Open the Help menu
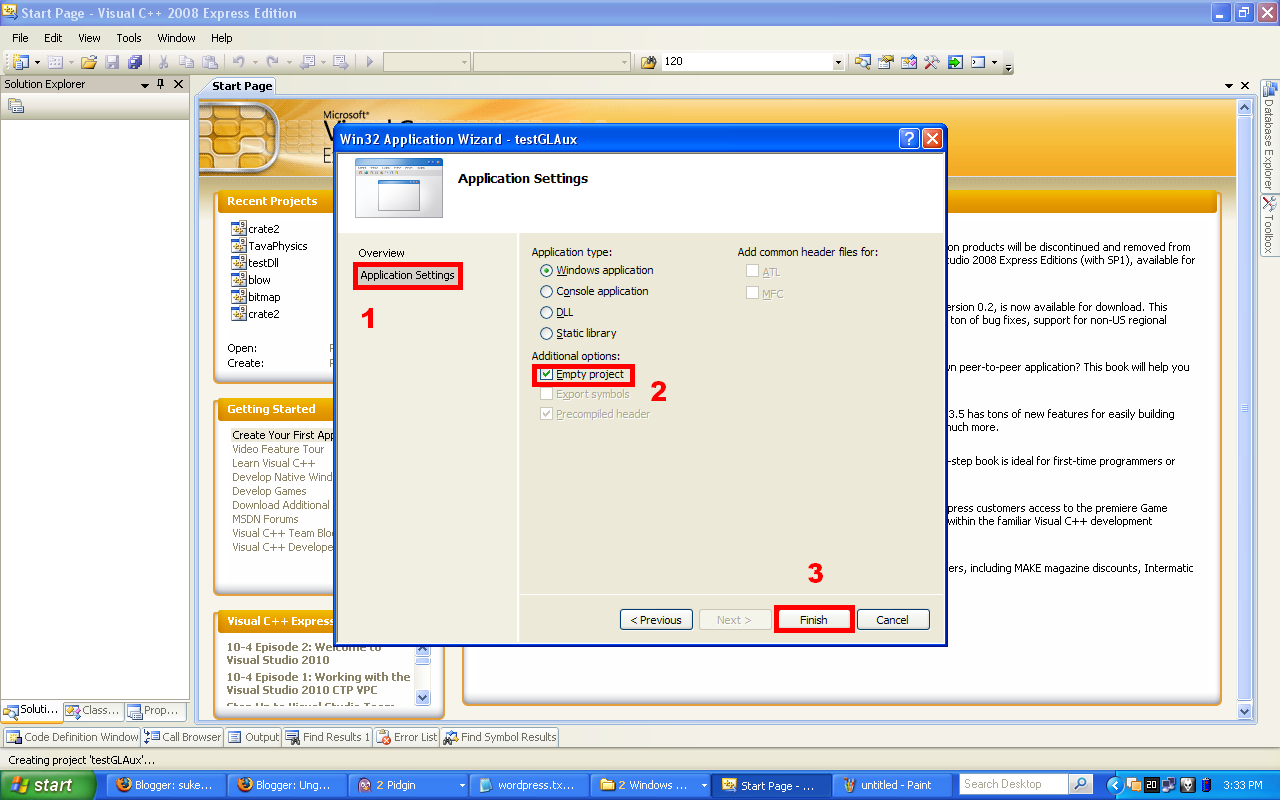The height and width of the screenshot is (800, 1280). click(222, 38)
